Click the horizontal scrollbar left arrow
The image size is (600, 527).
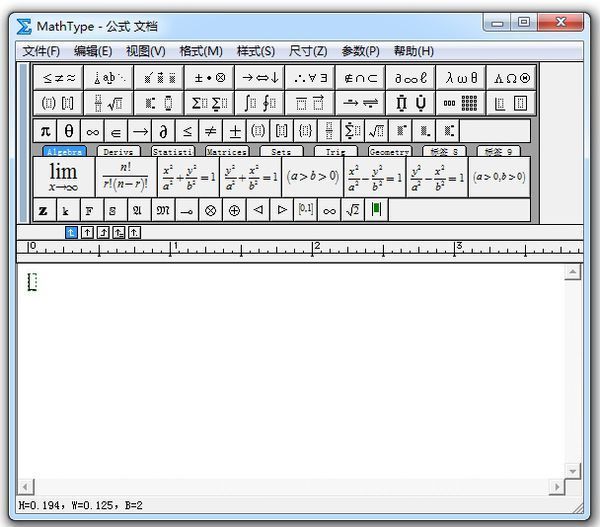coord(26,487)
